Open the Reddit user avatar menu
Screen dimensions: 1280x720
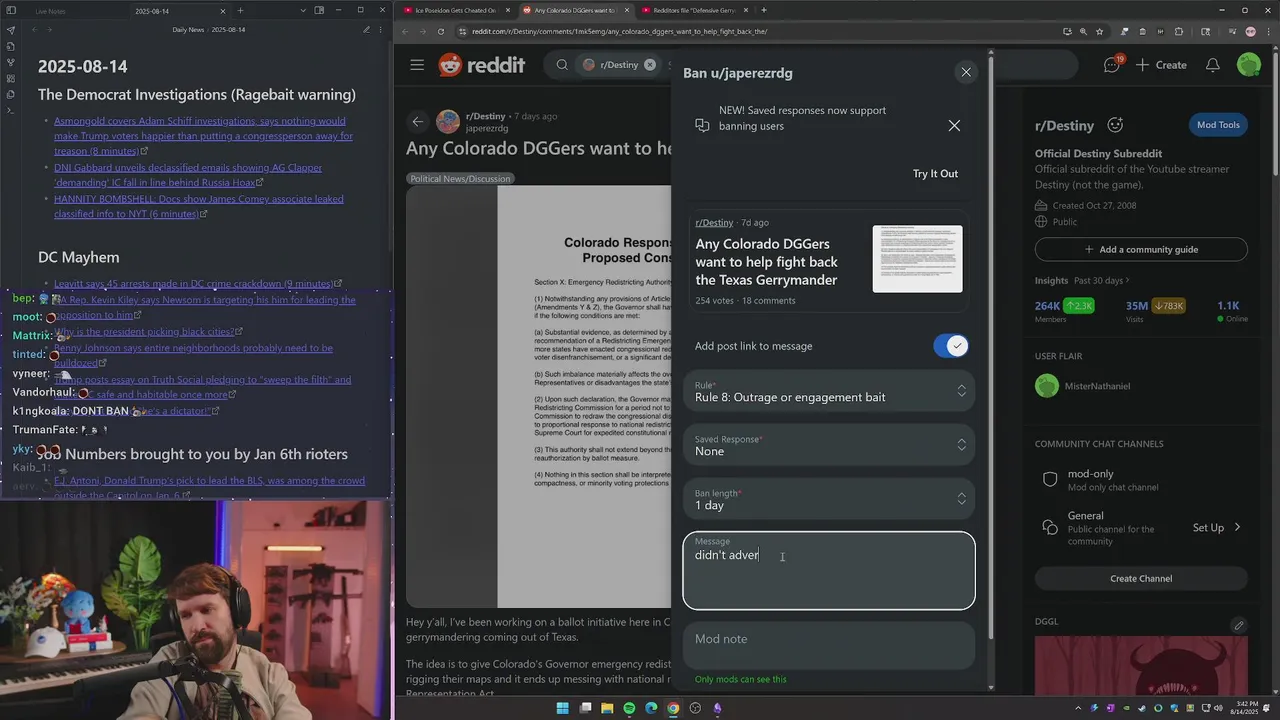(1249, 65)
